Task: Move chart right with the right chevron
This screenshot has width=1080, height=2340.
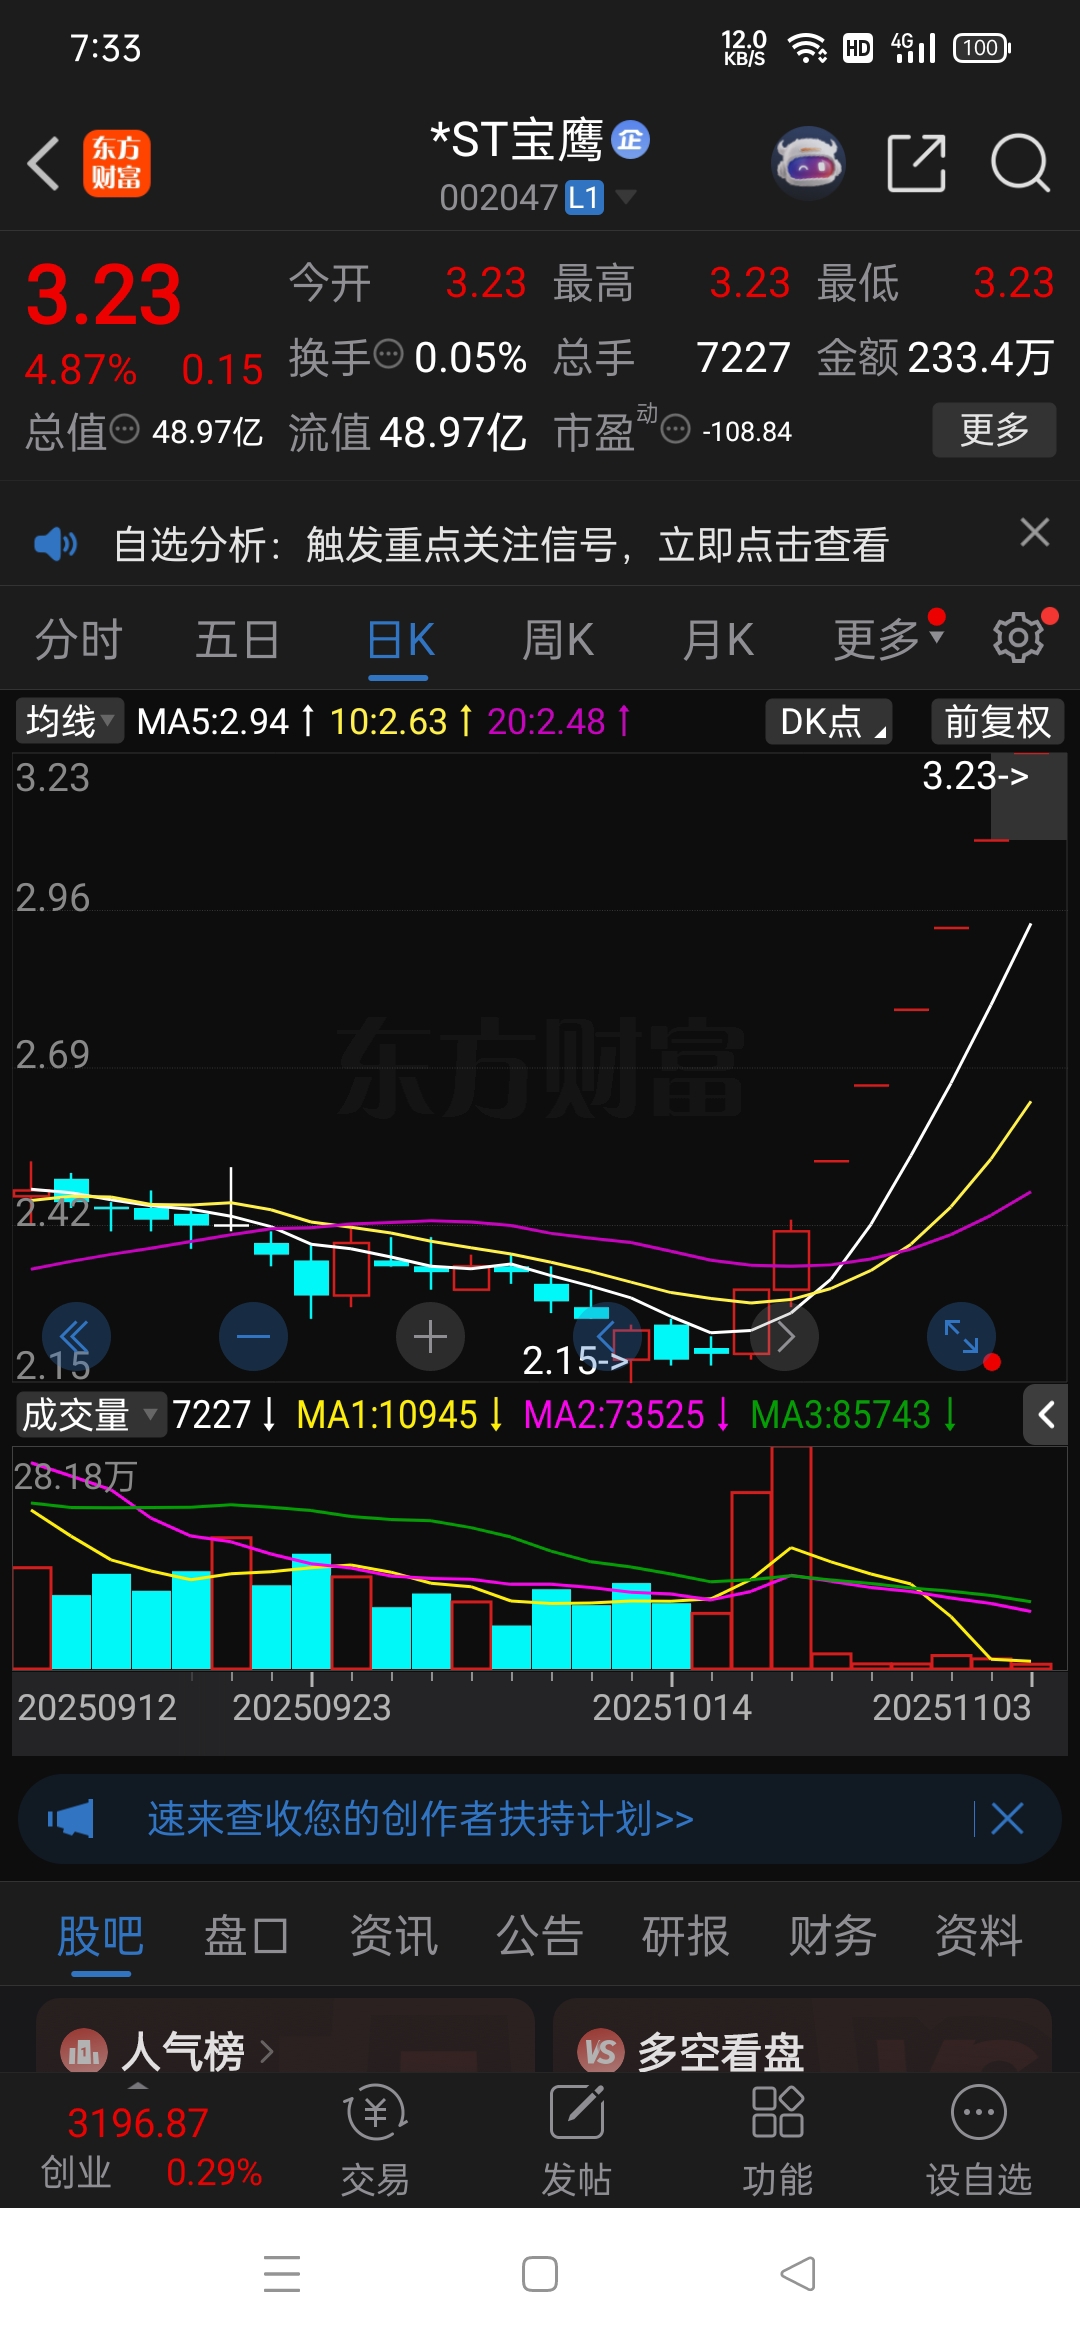Action: click(x=784, y=1337)
